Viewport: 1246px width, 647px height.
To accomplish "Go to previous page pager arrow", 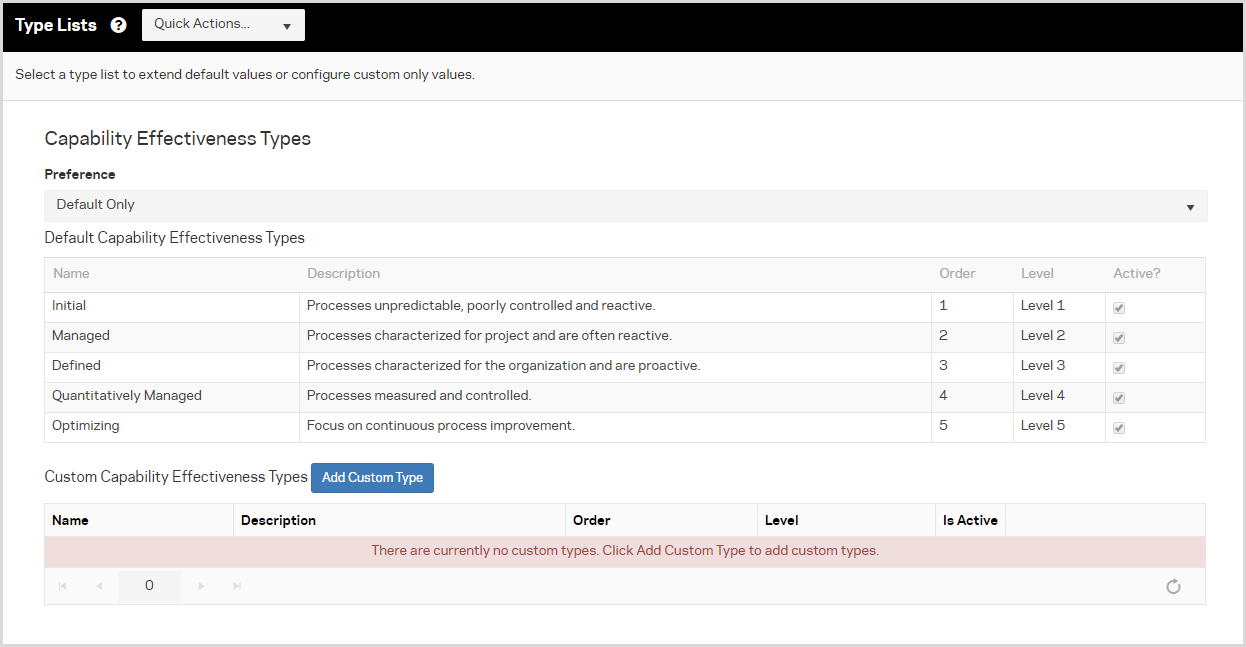I will coord(99,586).
